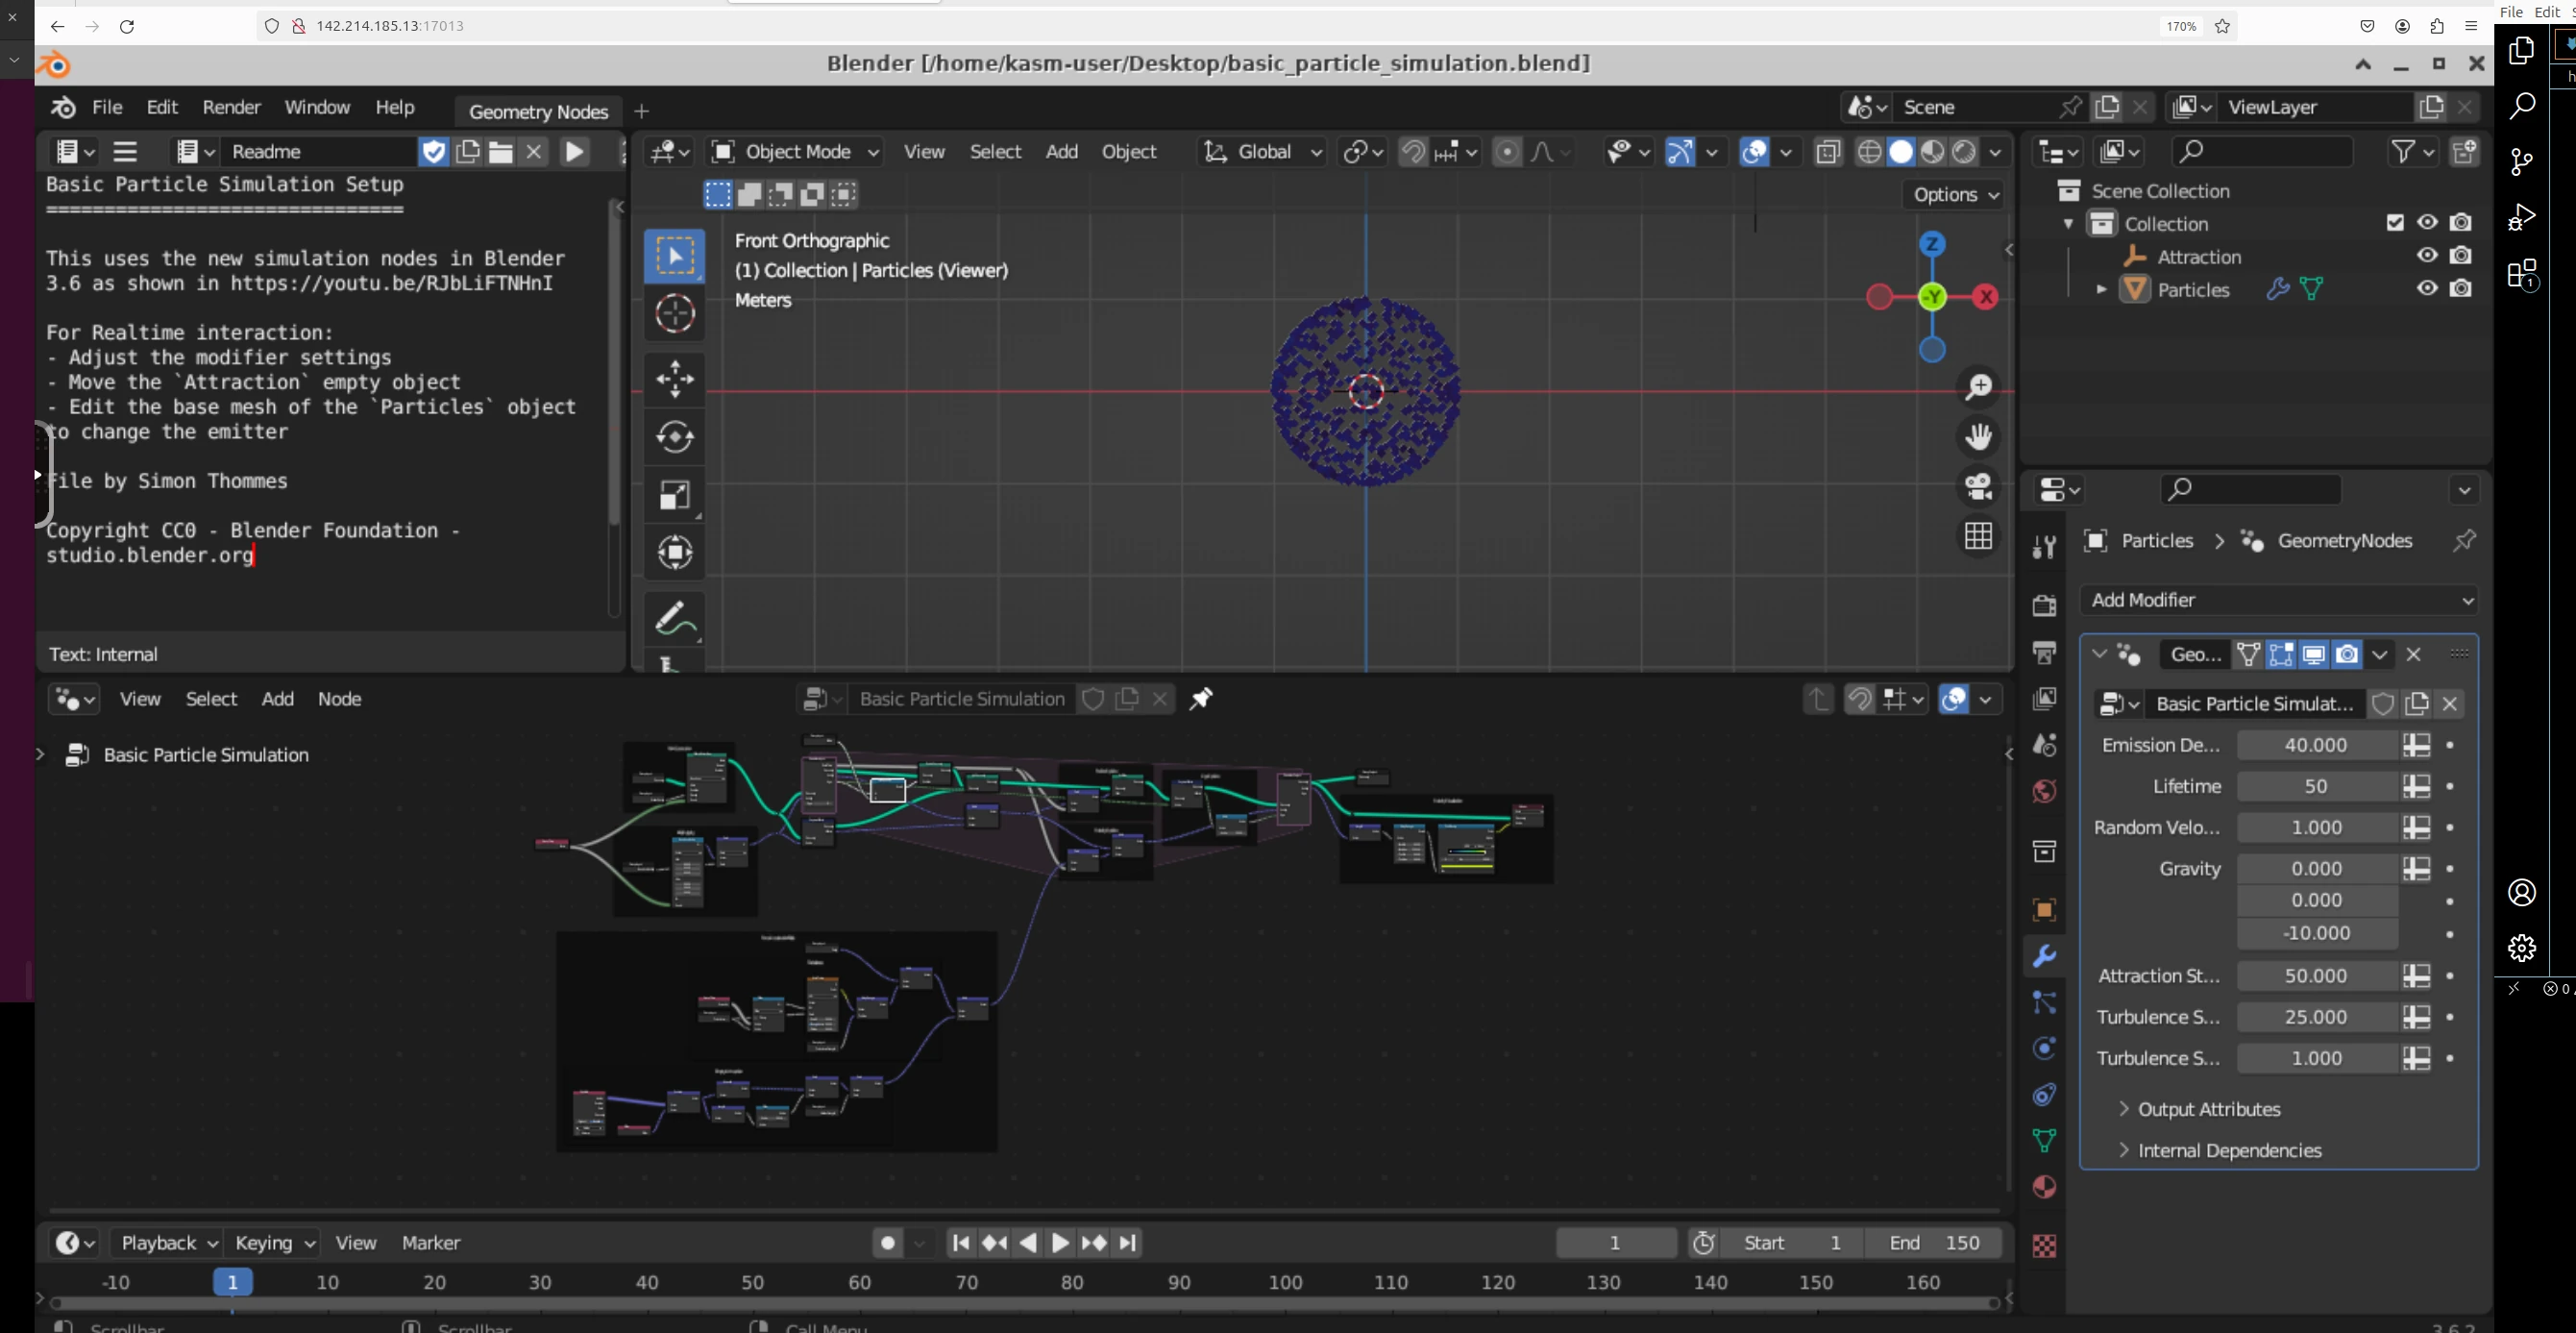This screenshot has height=1333, width=2576.
Task: Open the World properties tab
Action: 2045,791
